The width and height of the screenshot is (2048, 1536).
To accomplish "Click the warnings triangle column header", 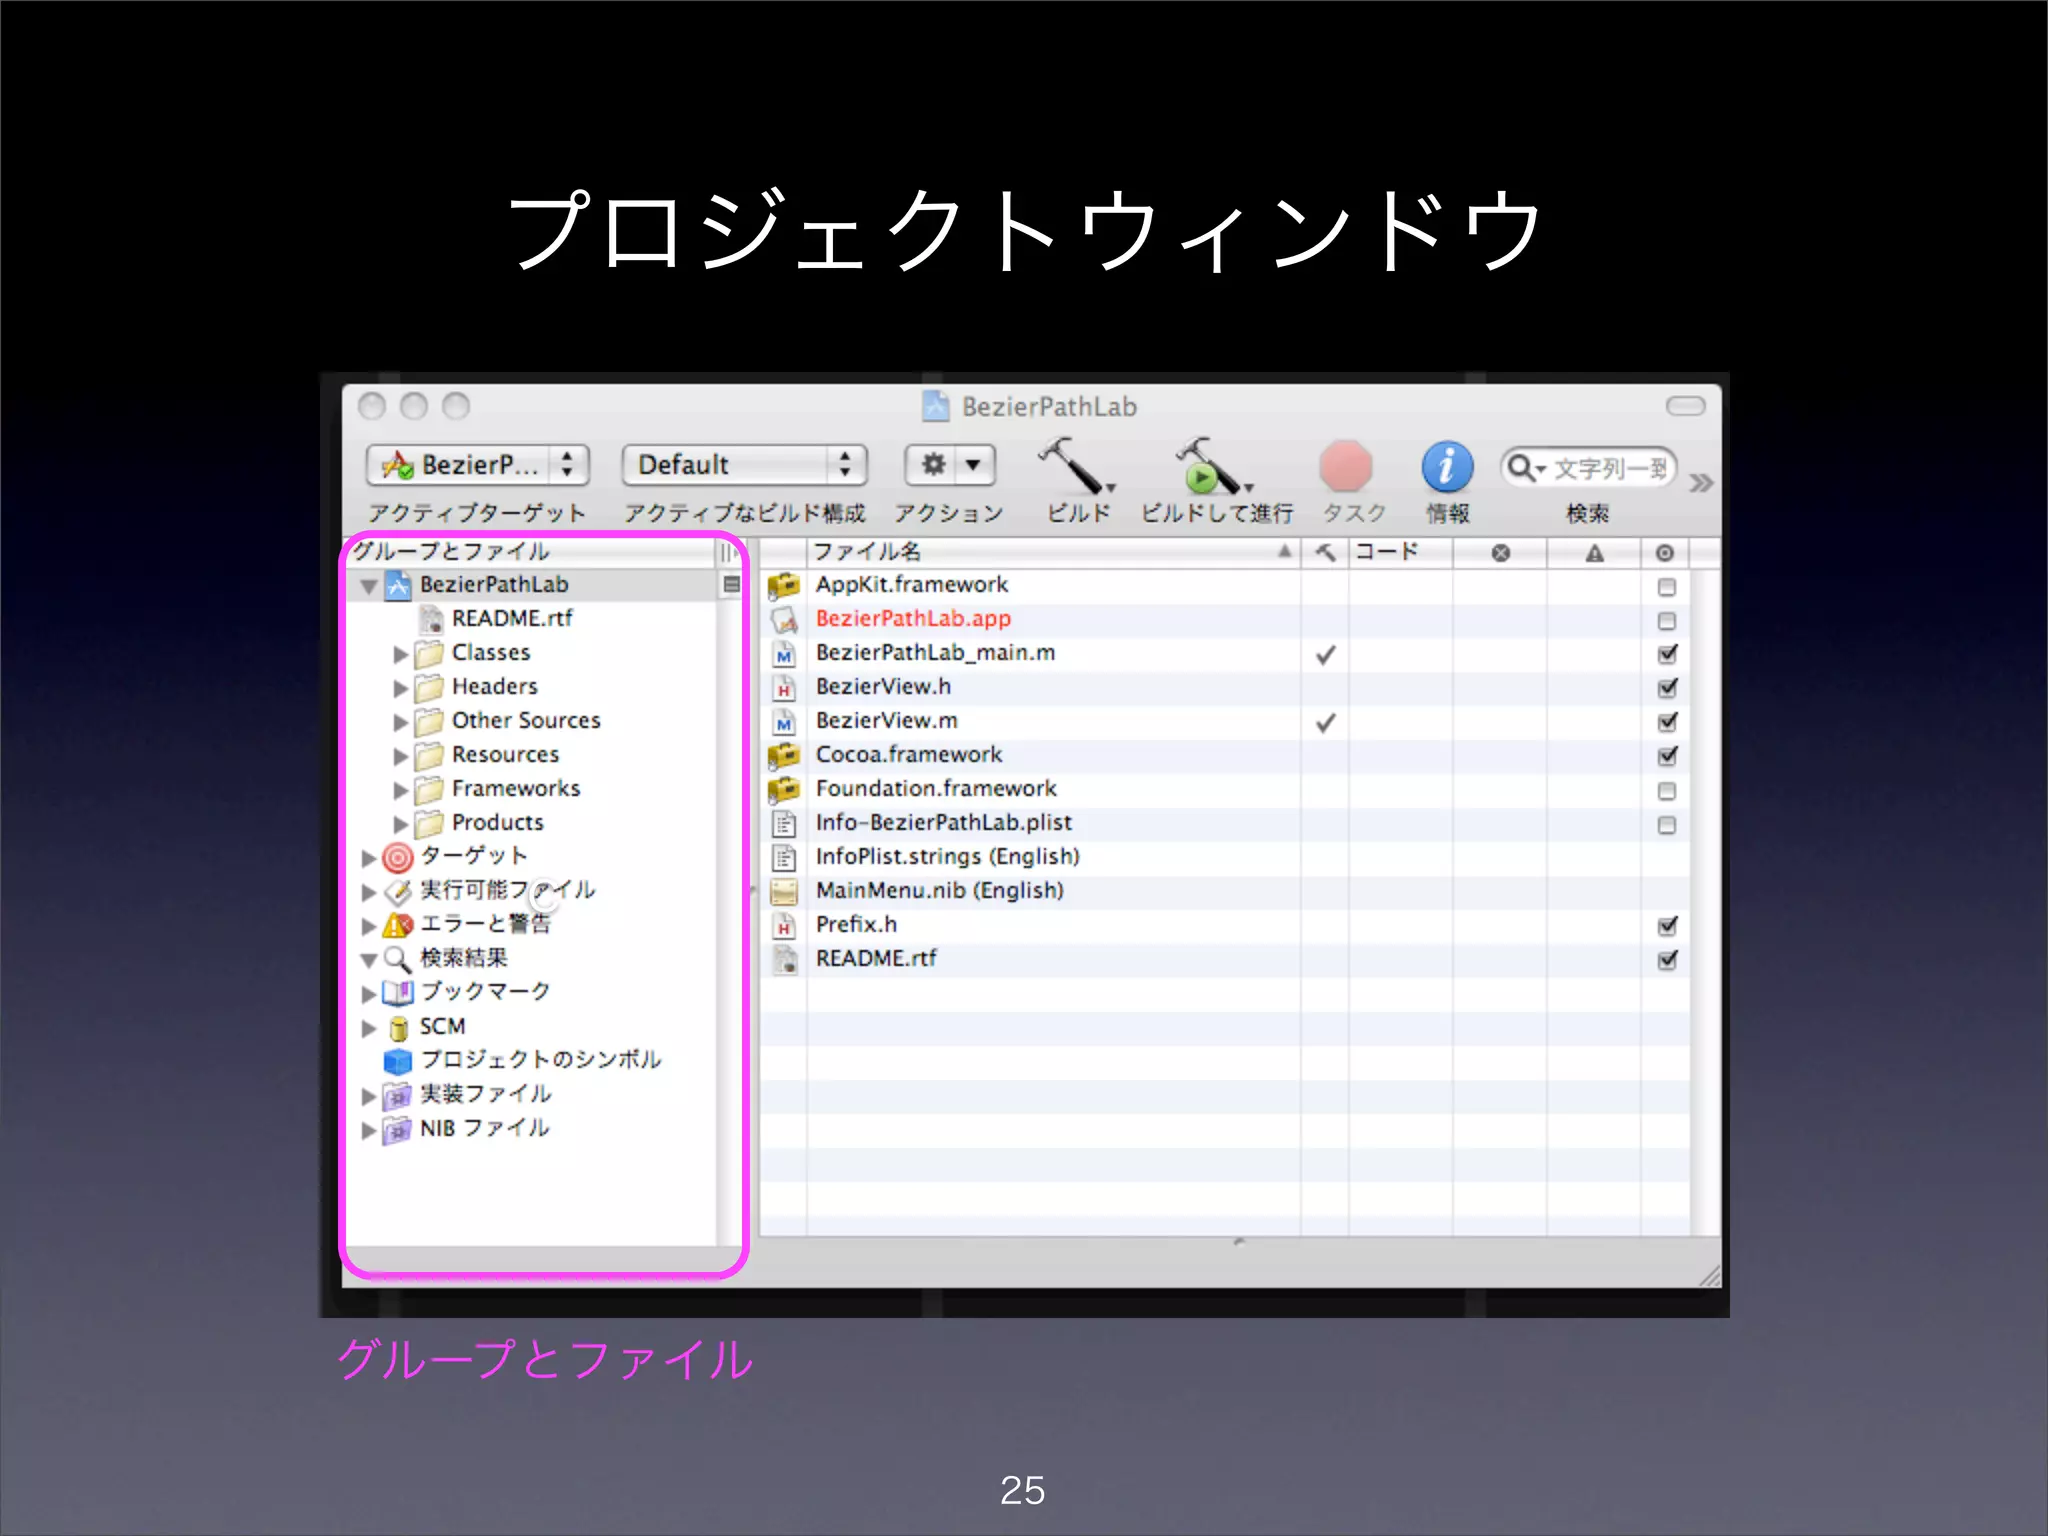I will click(x=1594, y=553).
